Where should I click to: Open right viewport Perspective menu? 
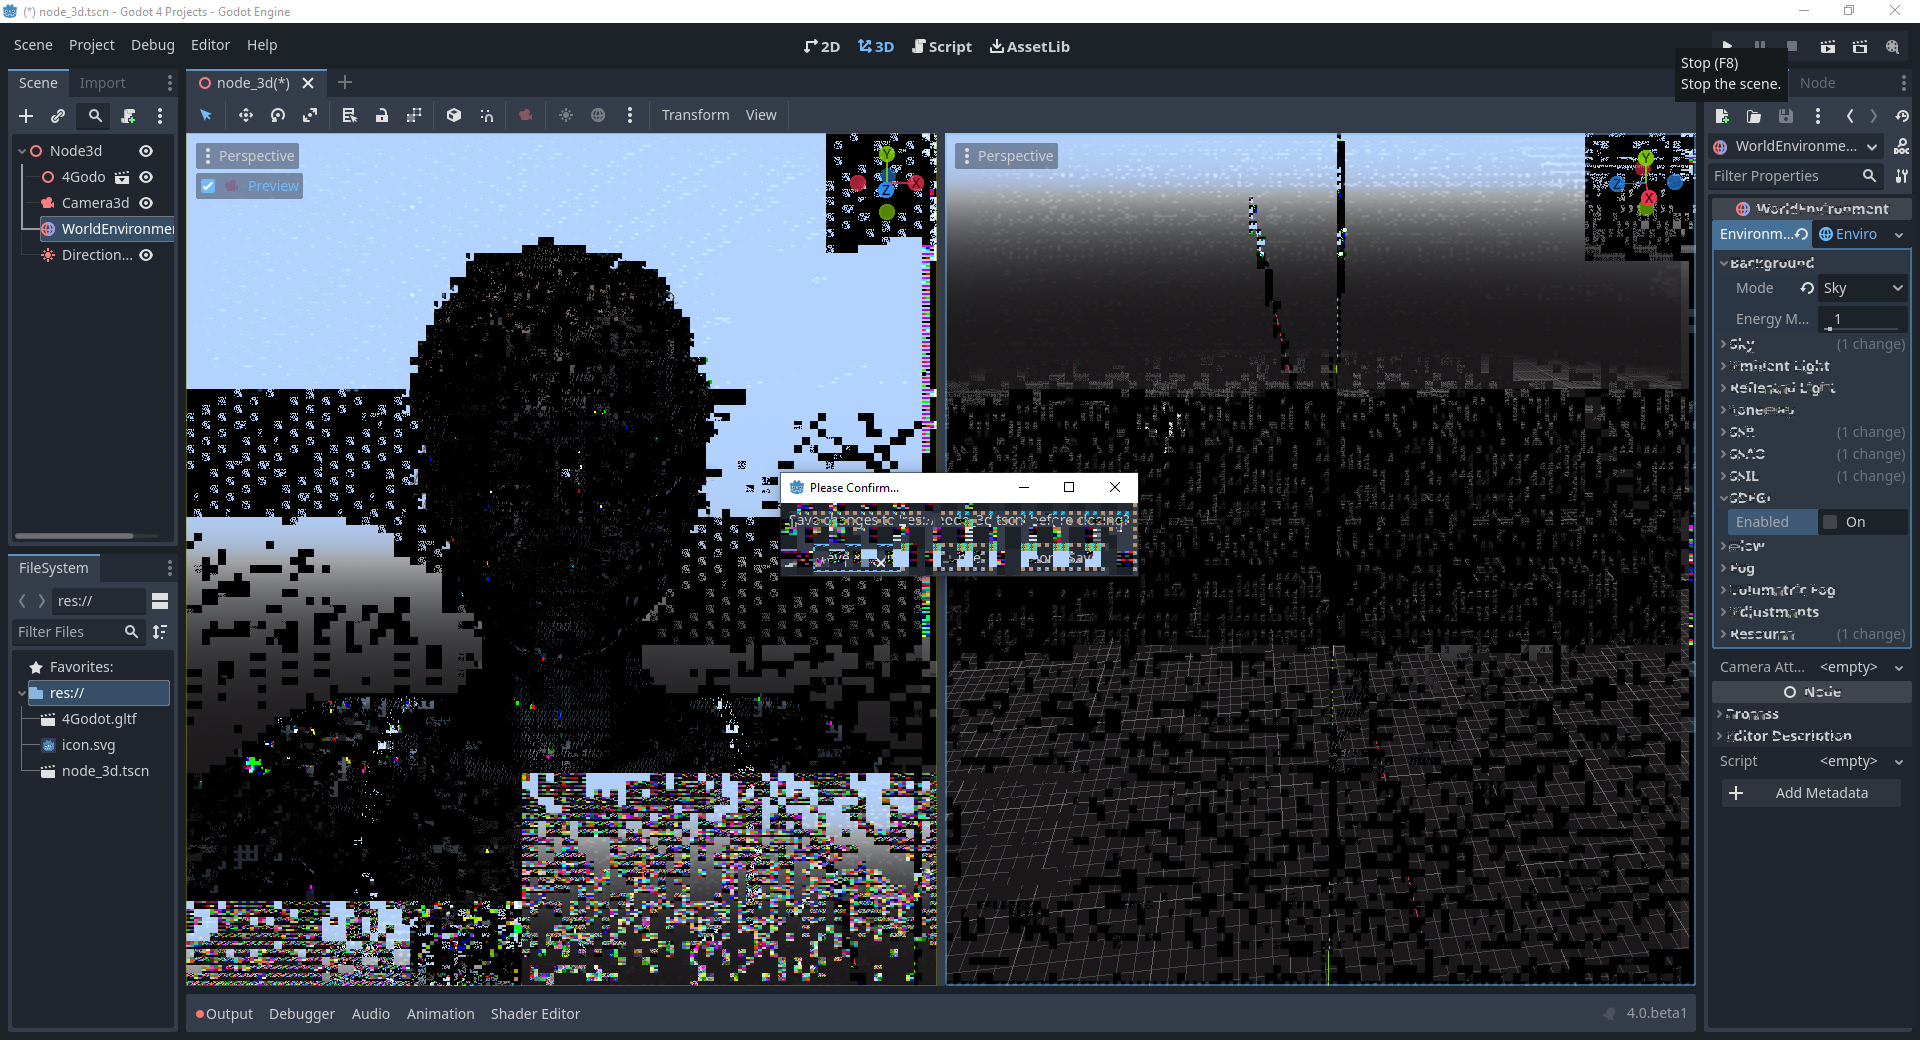coord(1007,156)
